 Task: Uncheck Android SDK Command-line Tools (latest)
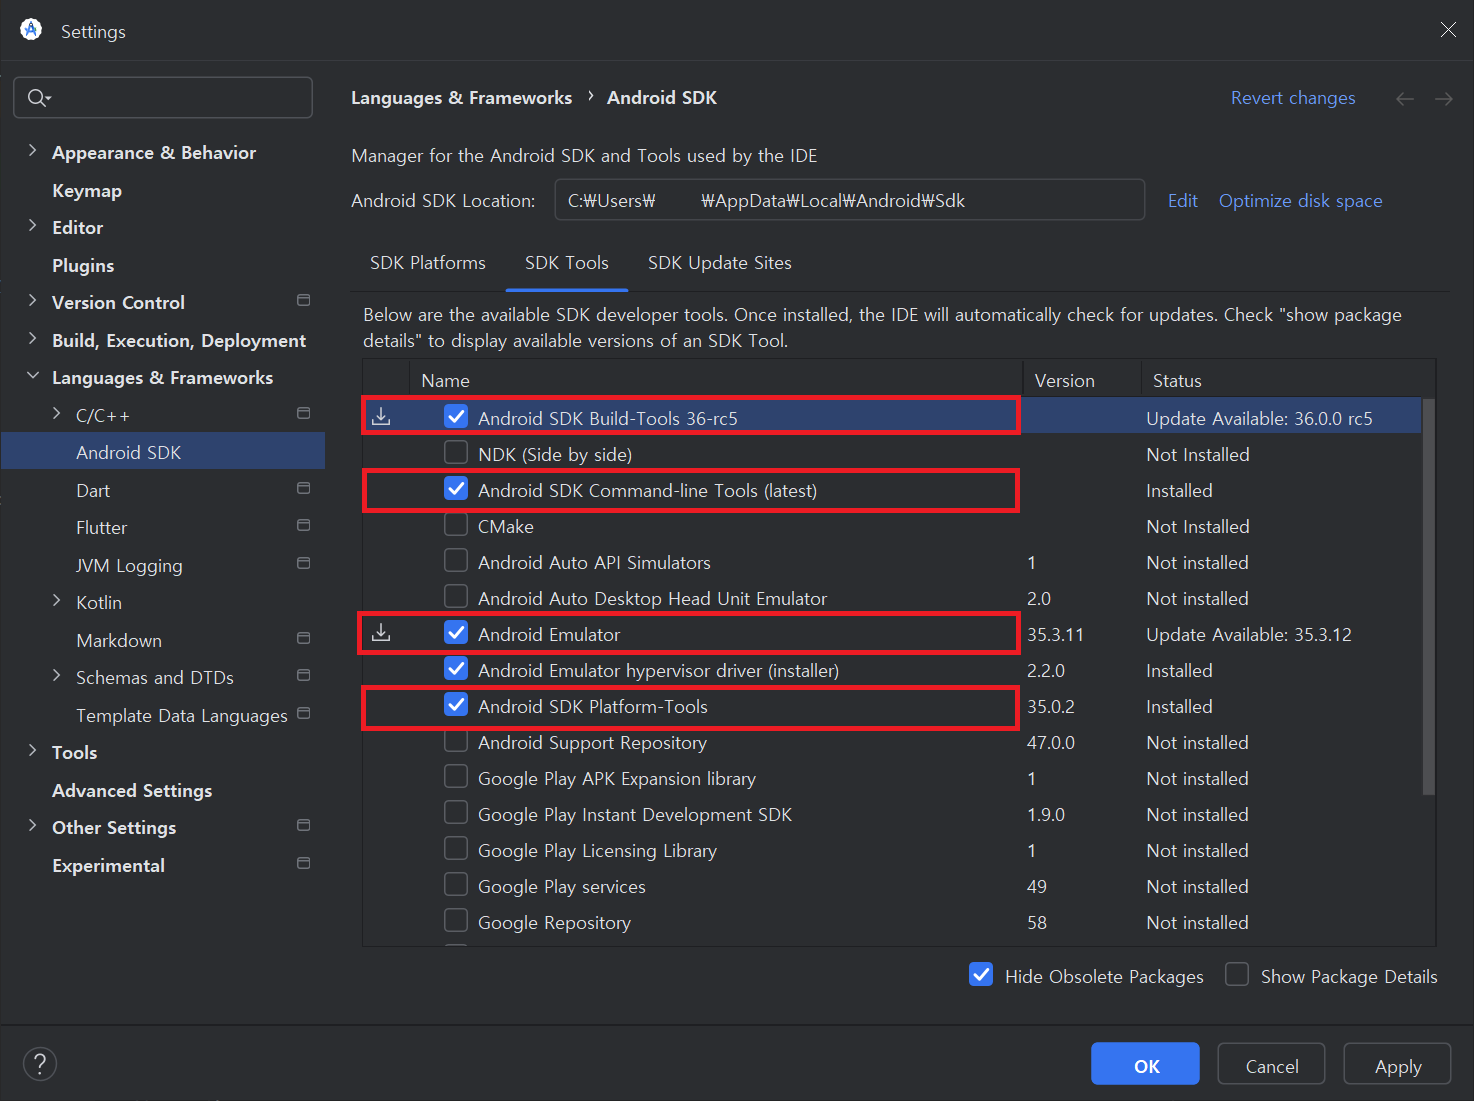click(456, 488)
